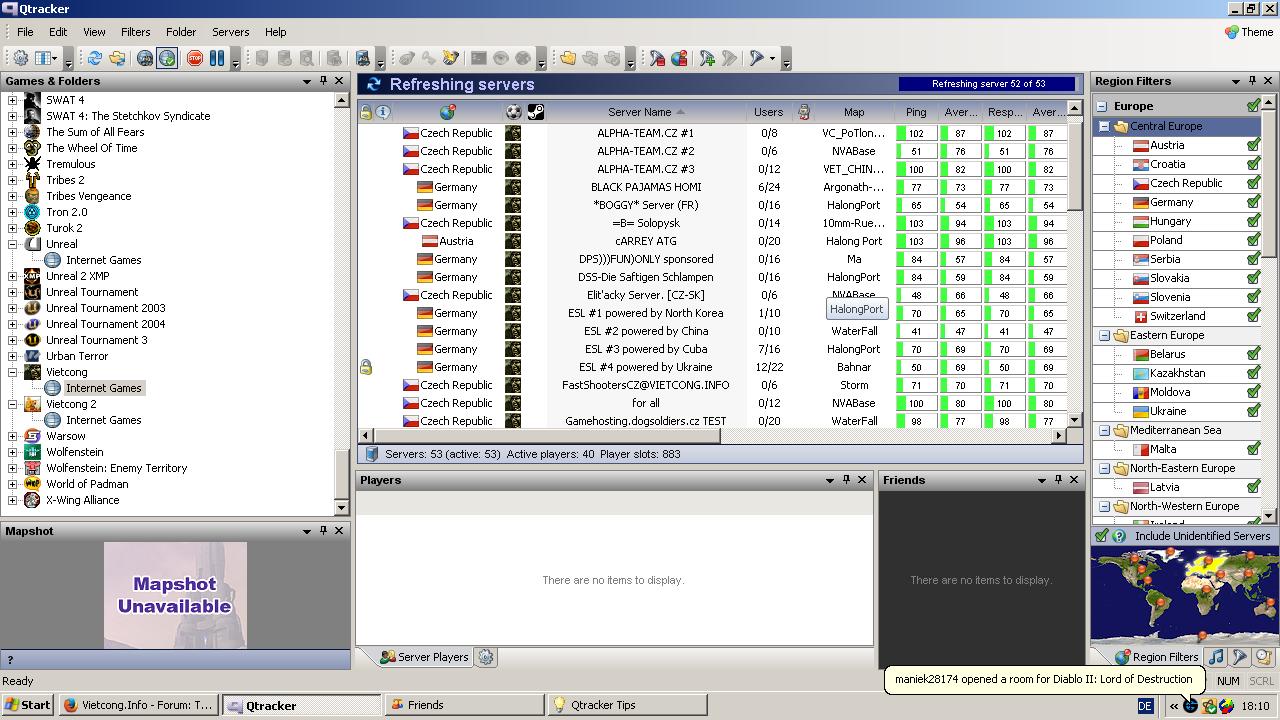Click the bots robot column header icon
Screen dimensions: 1280x720
click(803, 112)
